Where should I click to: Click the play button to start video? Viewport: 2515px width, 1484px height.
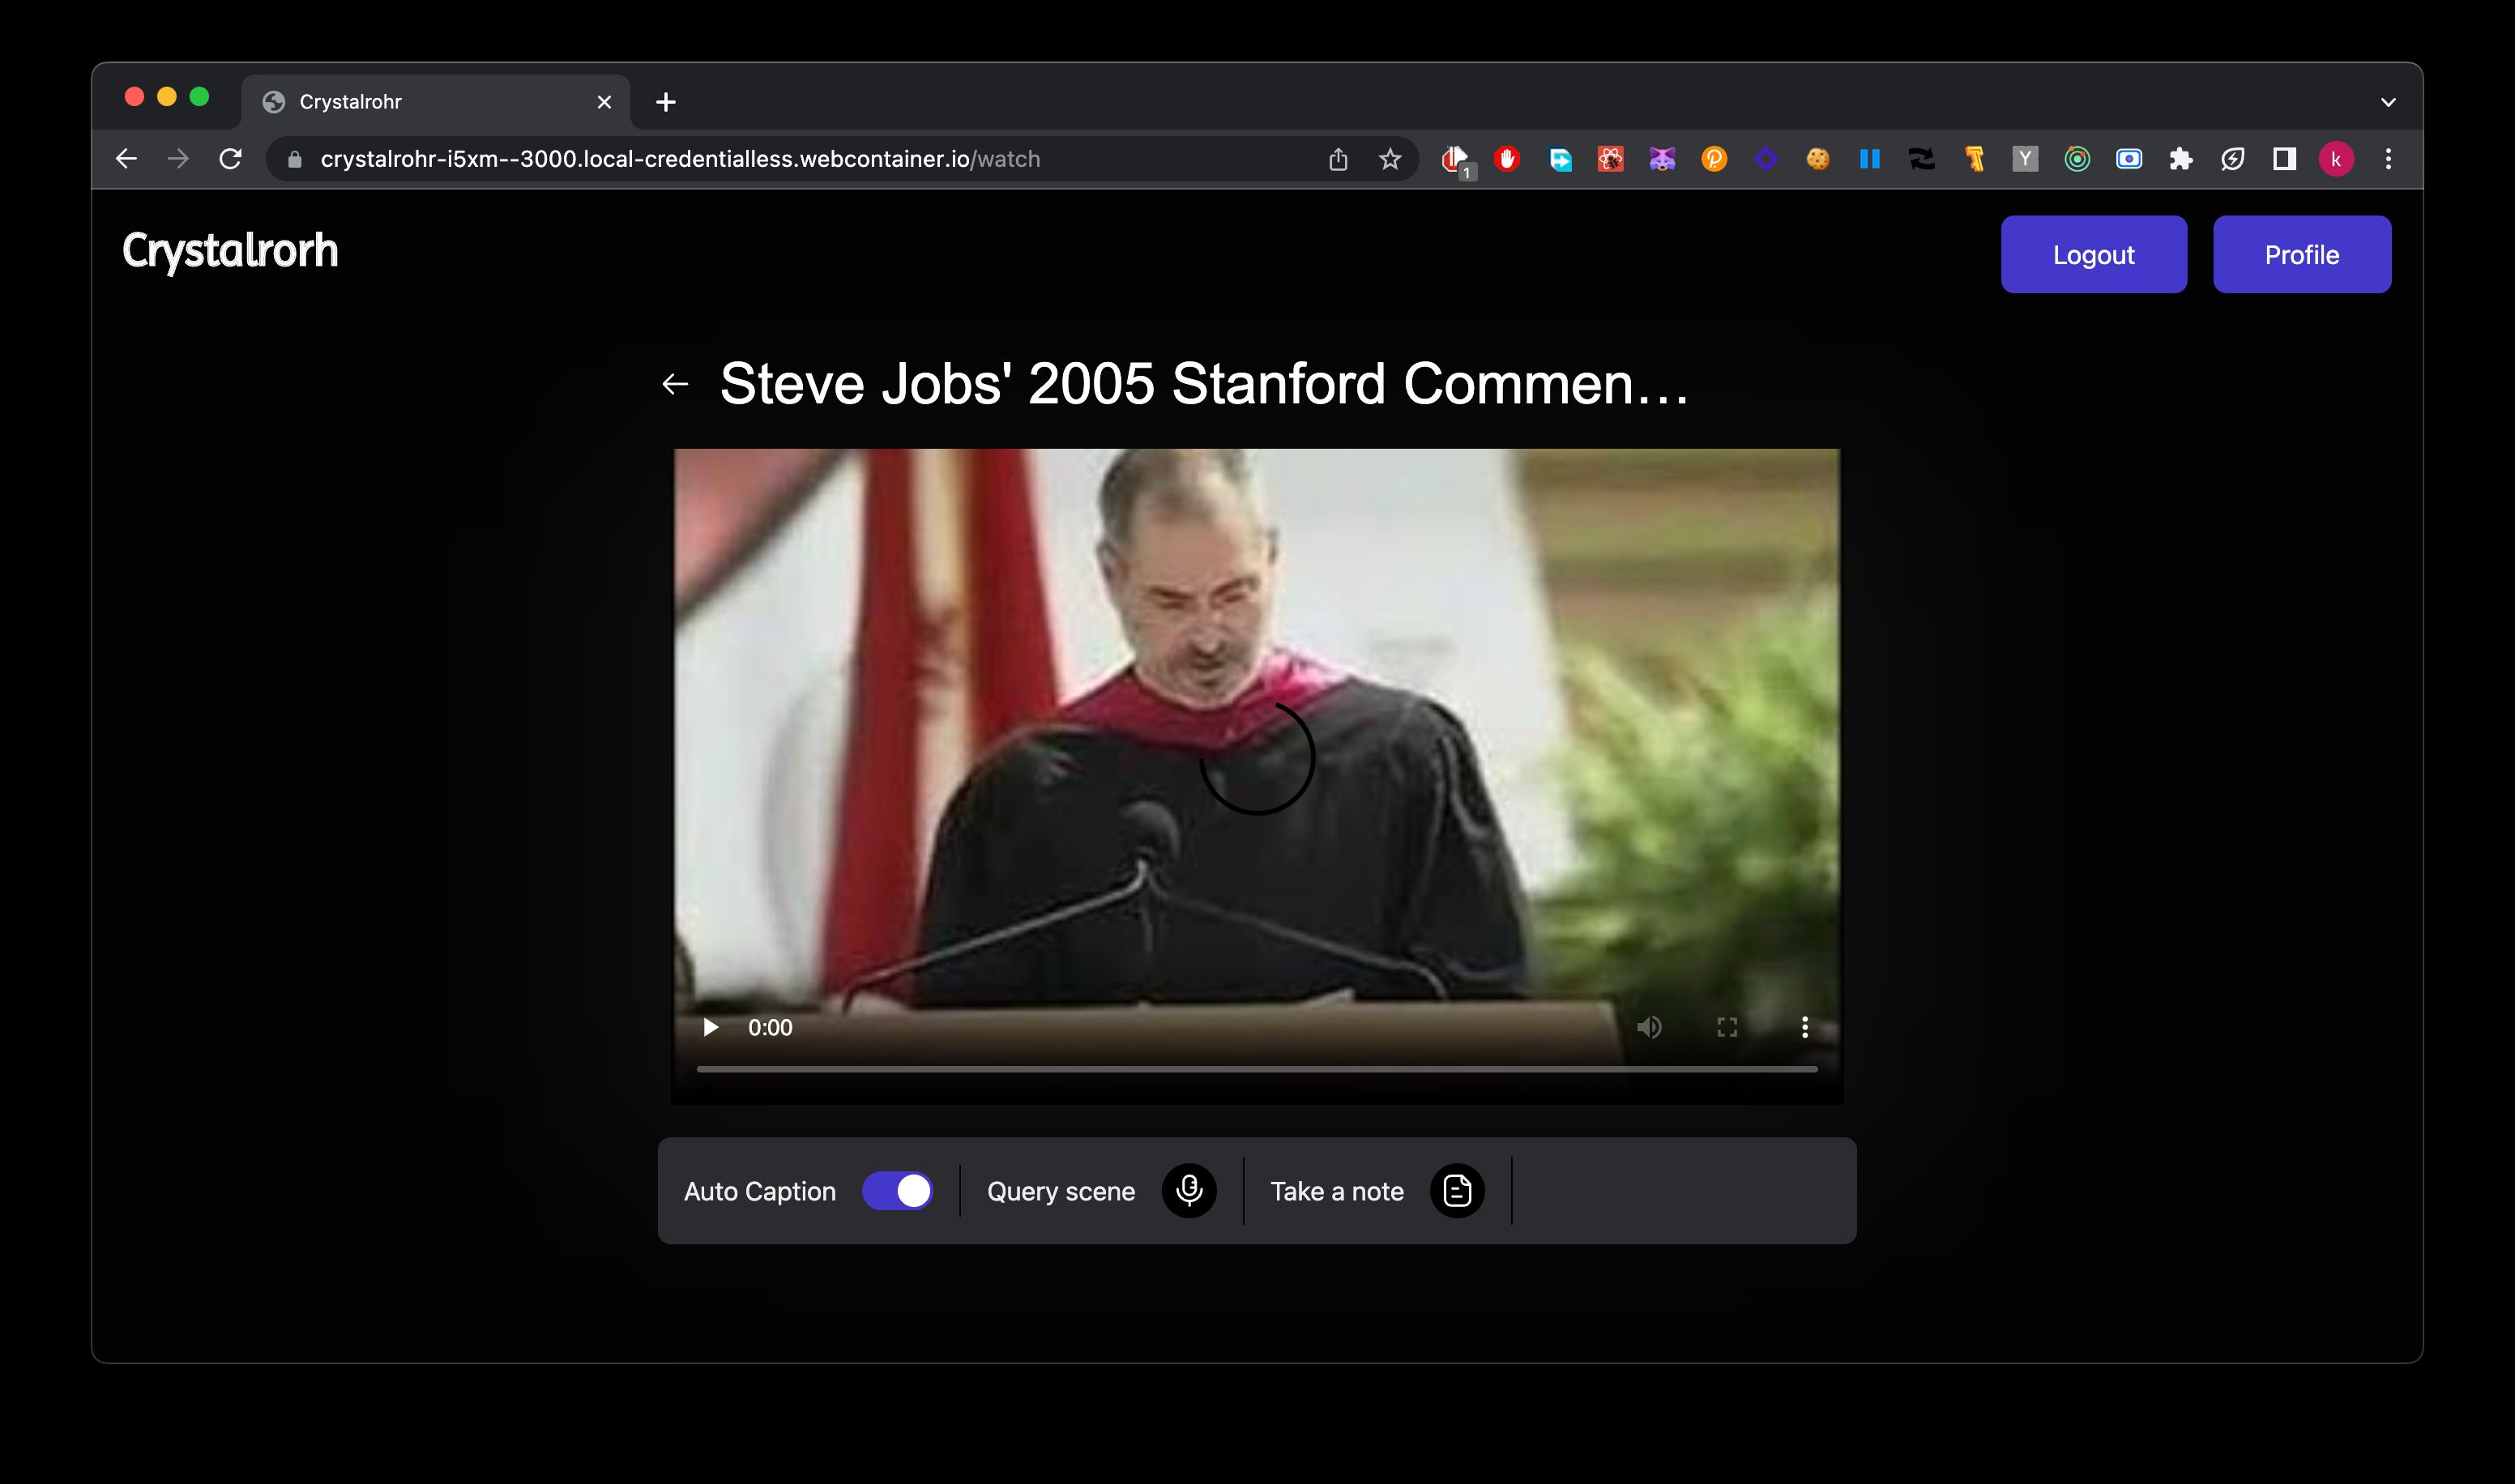710,1026
